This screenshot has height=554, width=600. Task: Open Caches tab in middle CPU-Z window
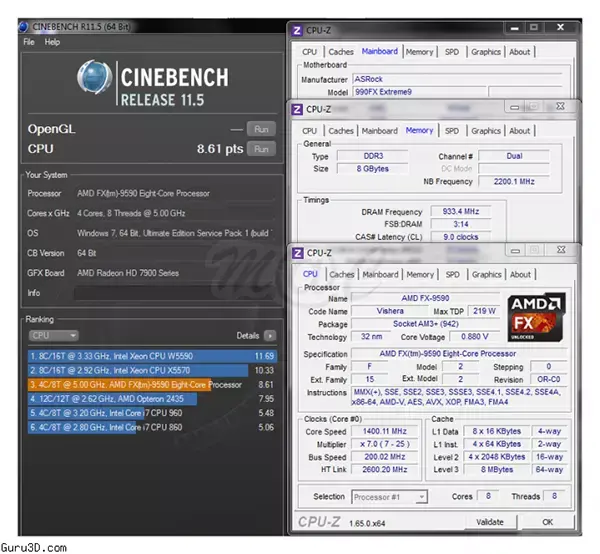[341, 131]
